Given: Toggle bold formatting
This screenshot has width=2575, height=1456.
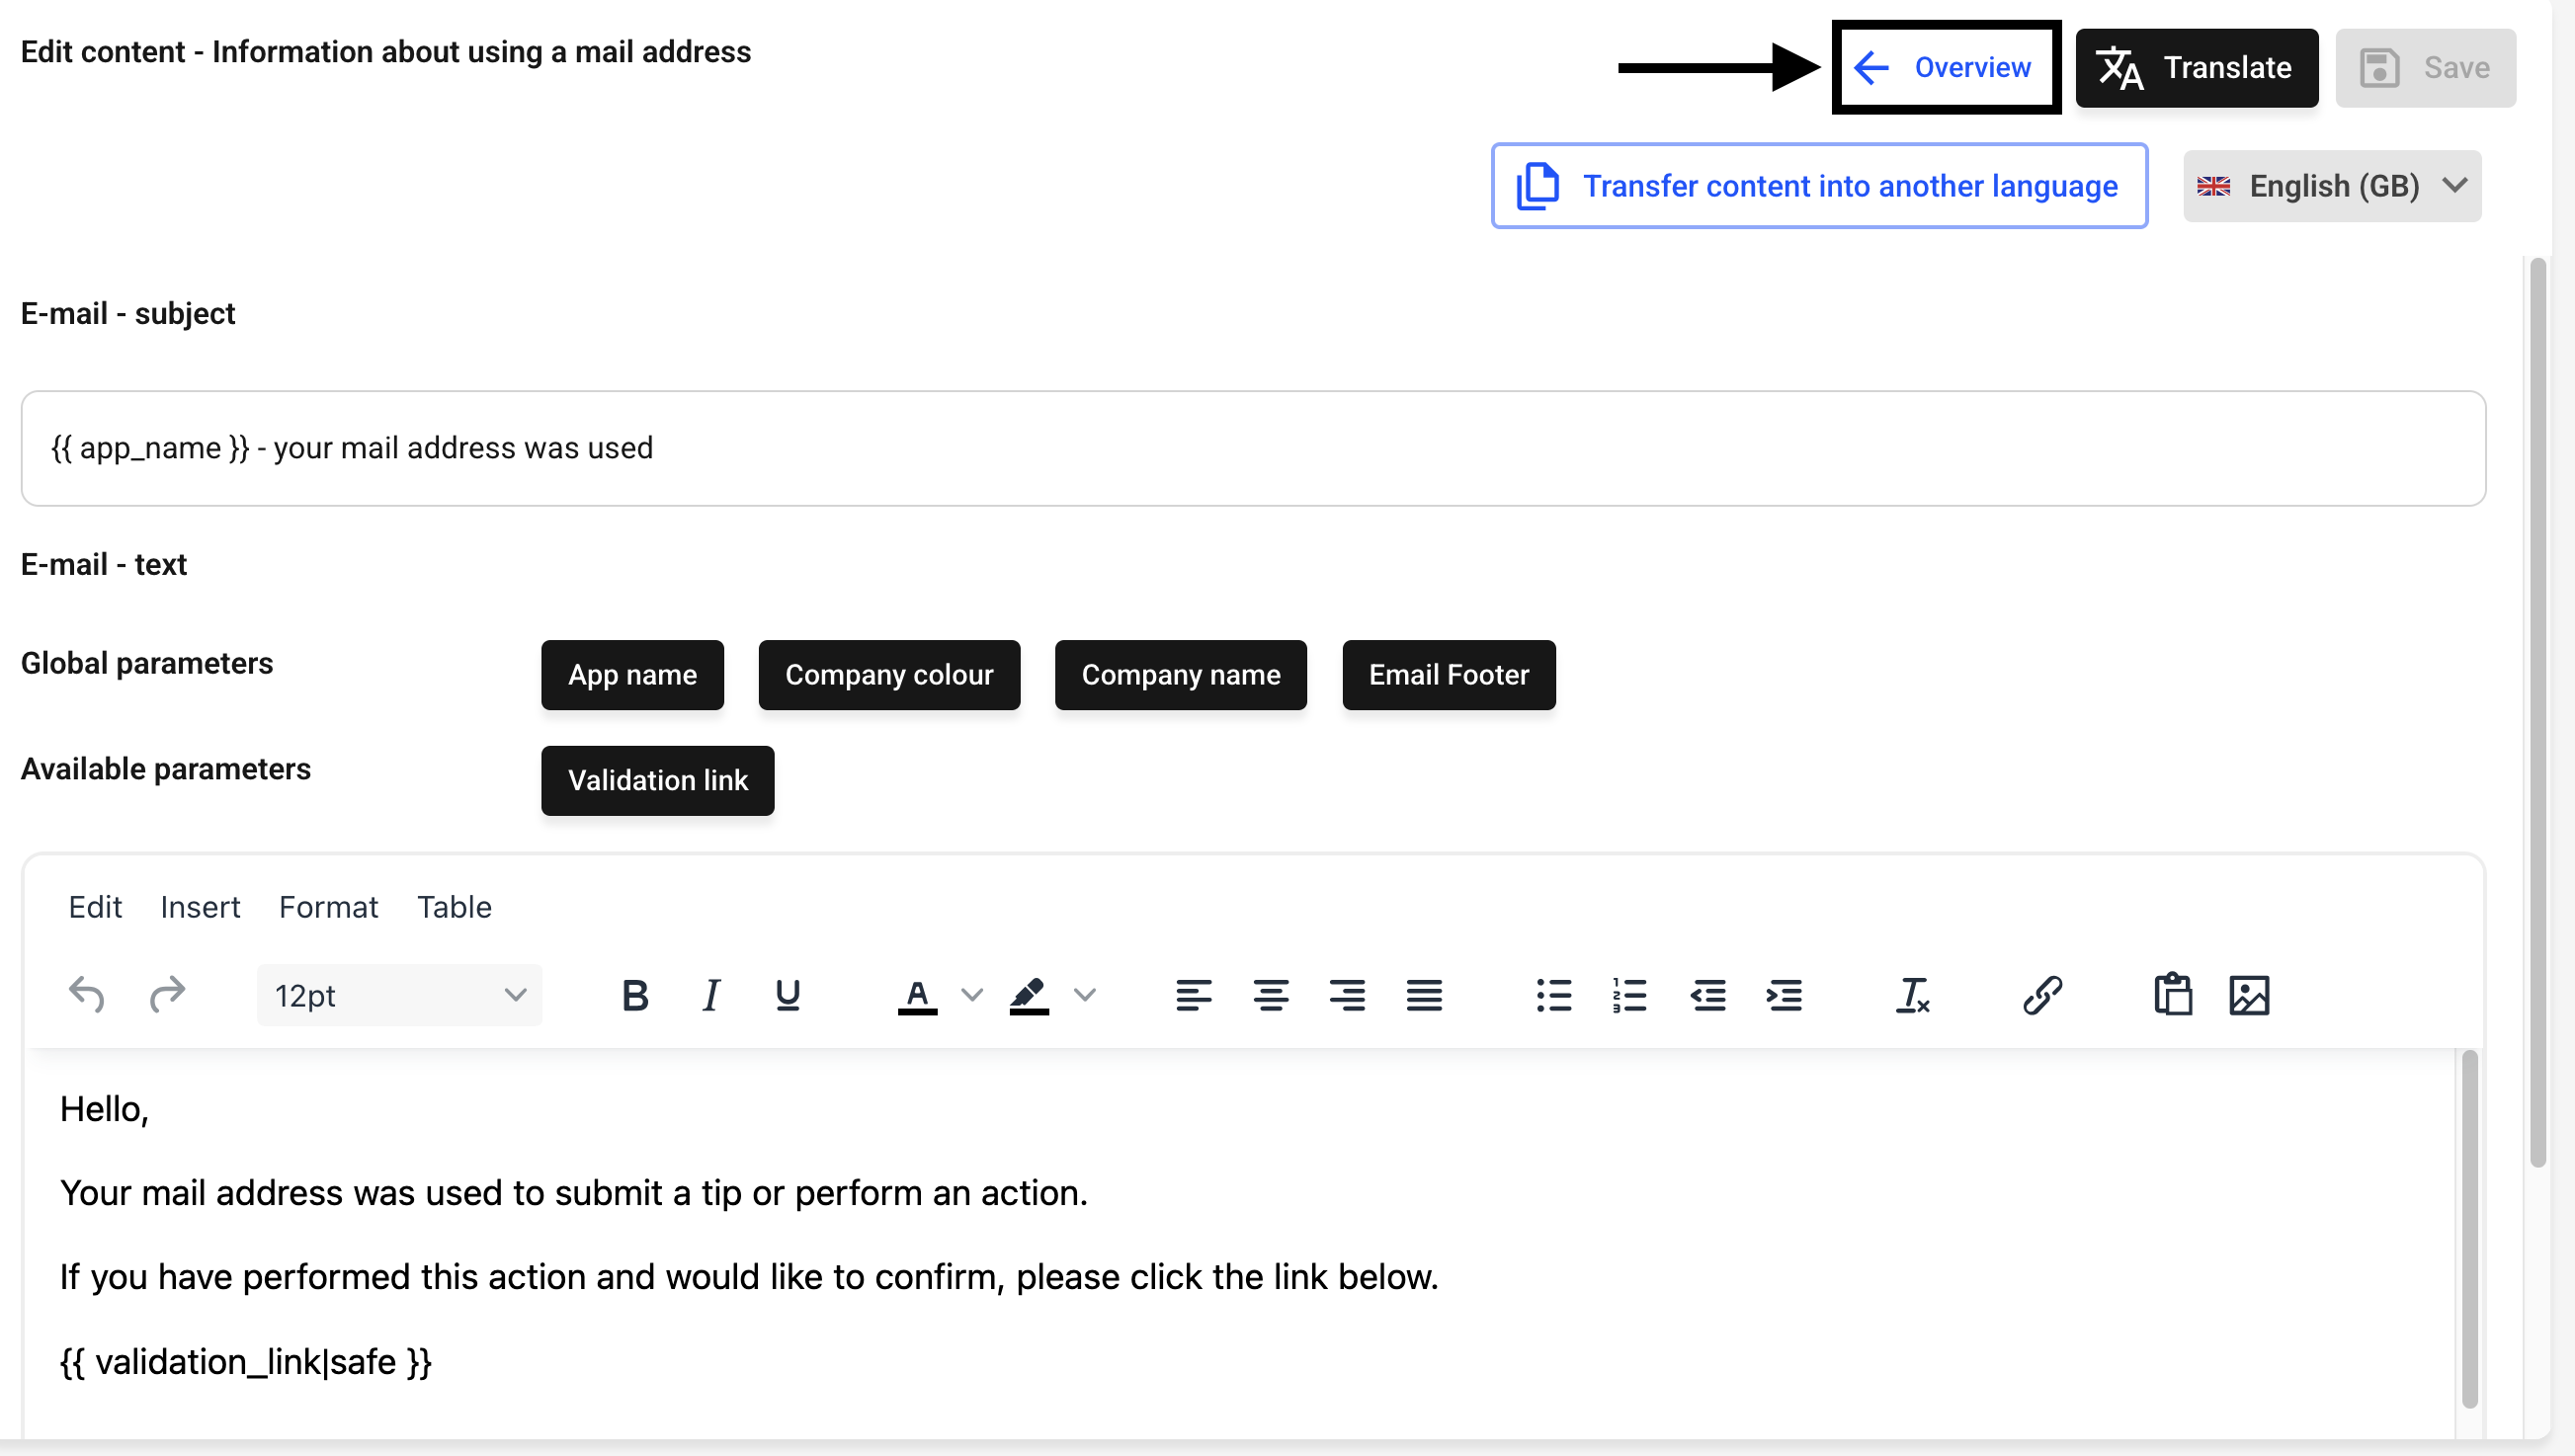Looking at the screenshot, I should (x=635, y=995).
